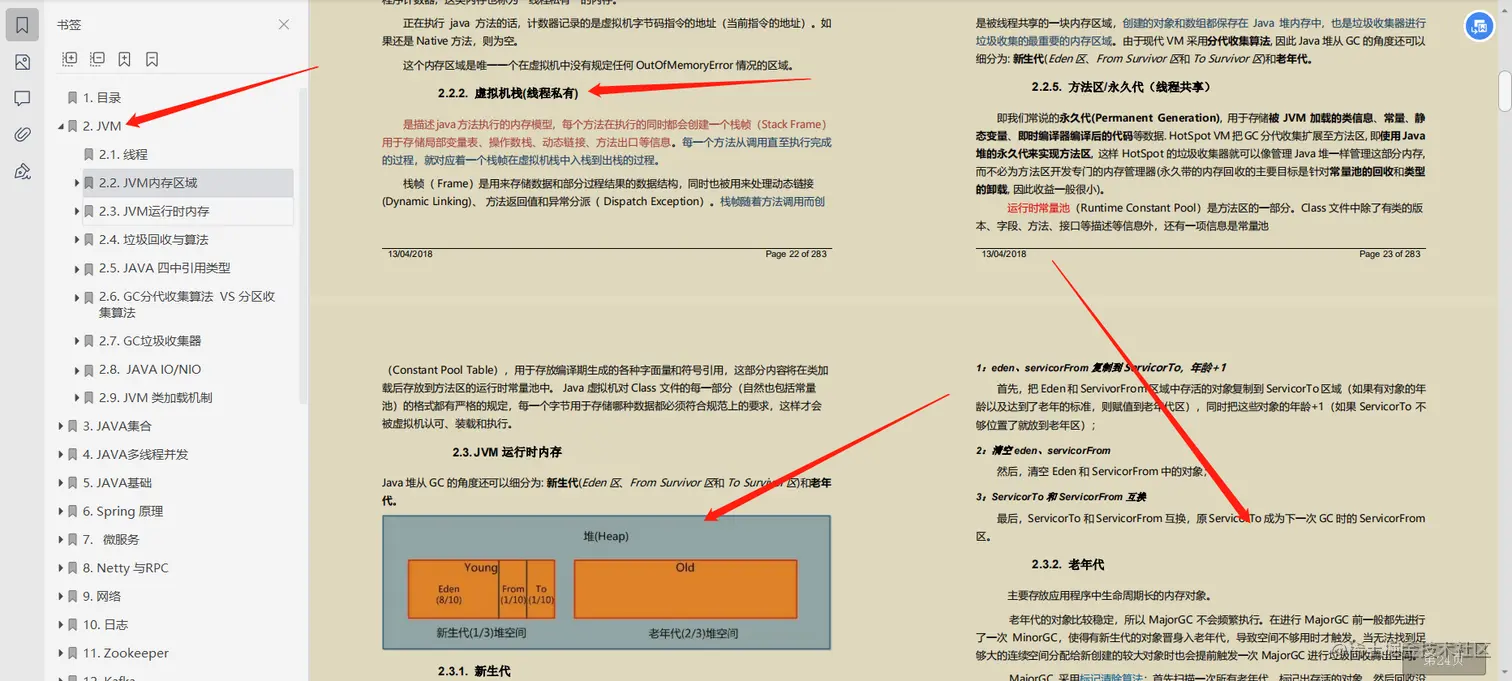Image resolution: width=1512 pixels, height=681 pixels.
Task: Collapse the '2. JVM' bookmark tree
Action: [60, 126]
